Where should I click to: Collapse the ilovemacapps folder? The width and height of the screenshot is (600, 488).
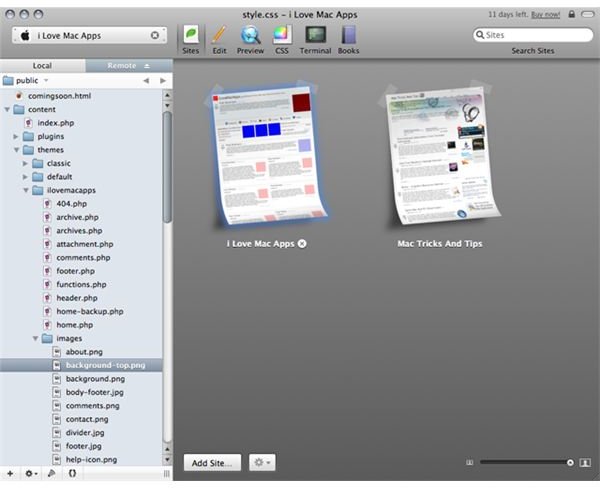coord(26,190)
